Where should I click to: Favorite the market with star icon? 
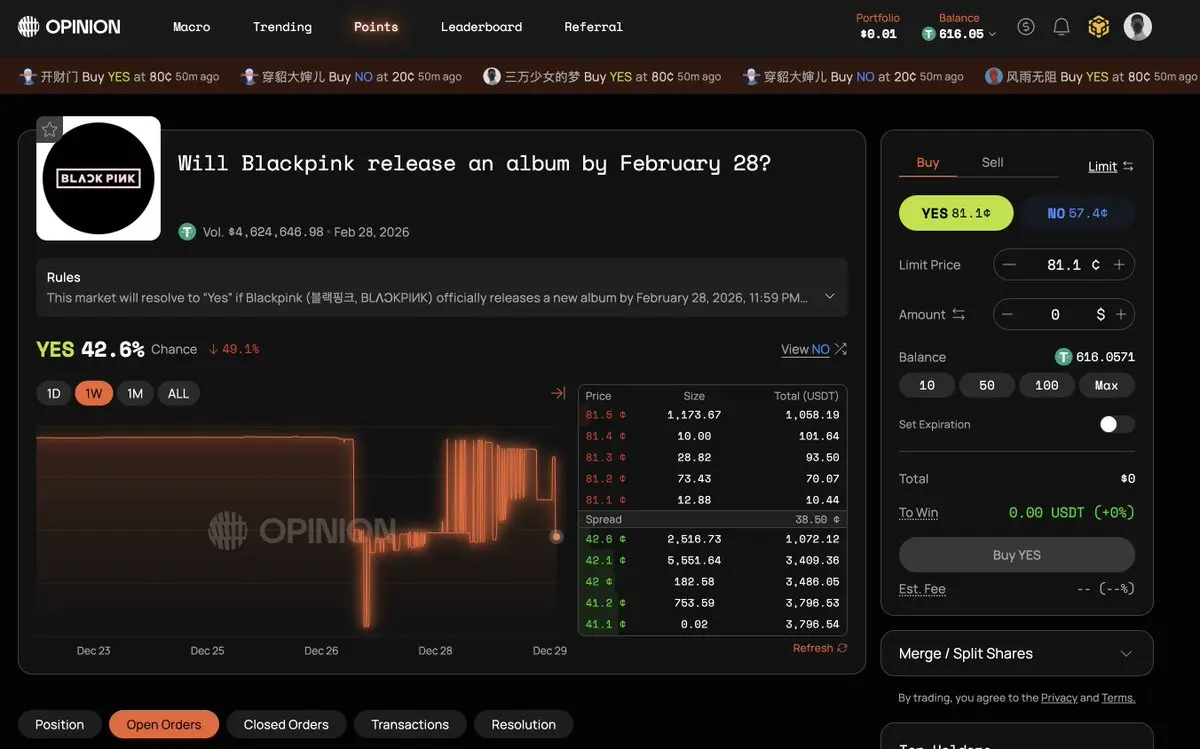tap(49, 129)
